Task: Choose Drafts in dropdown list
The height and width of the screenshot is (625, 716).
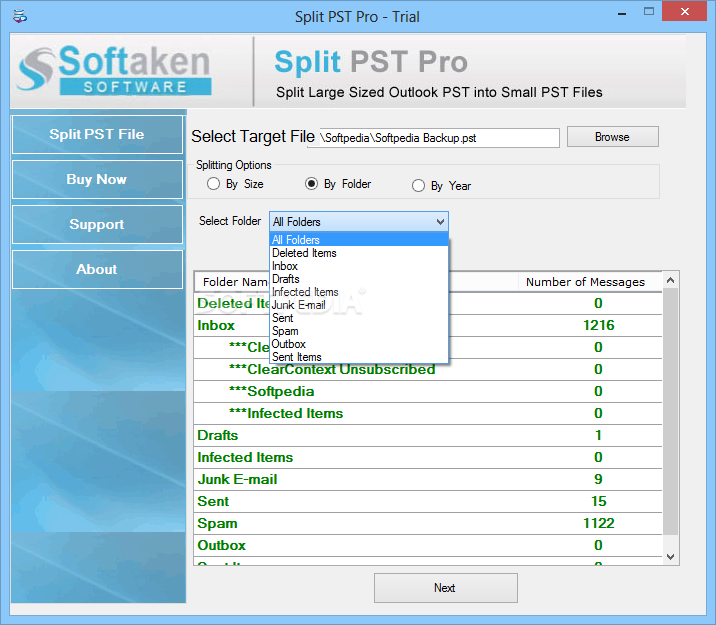Action: [x=359, y=279]
